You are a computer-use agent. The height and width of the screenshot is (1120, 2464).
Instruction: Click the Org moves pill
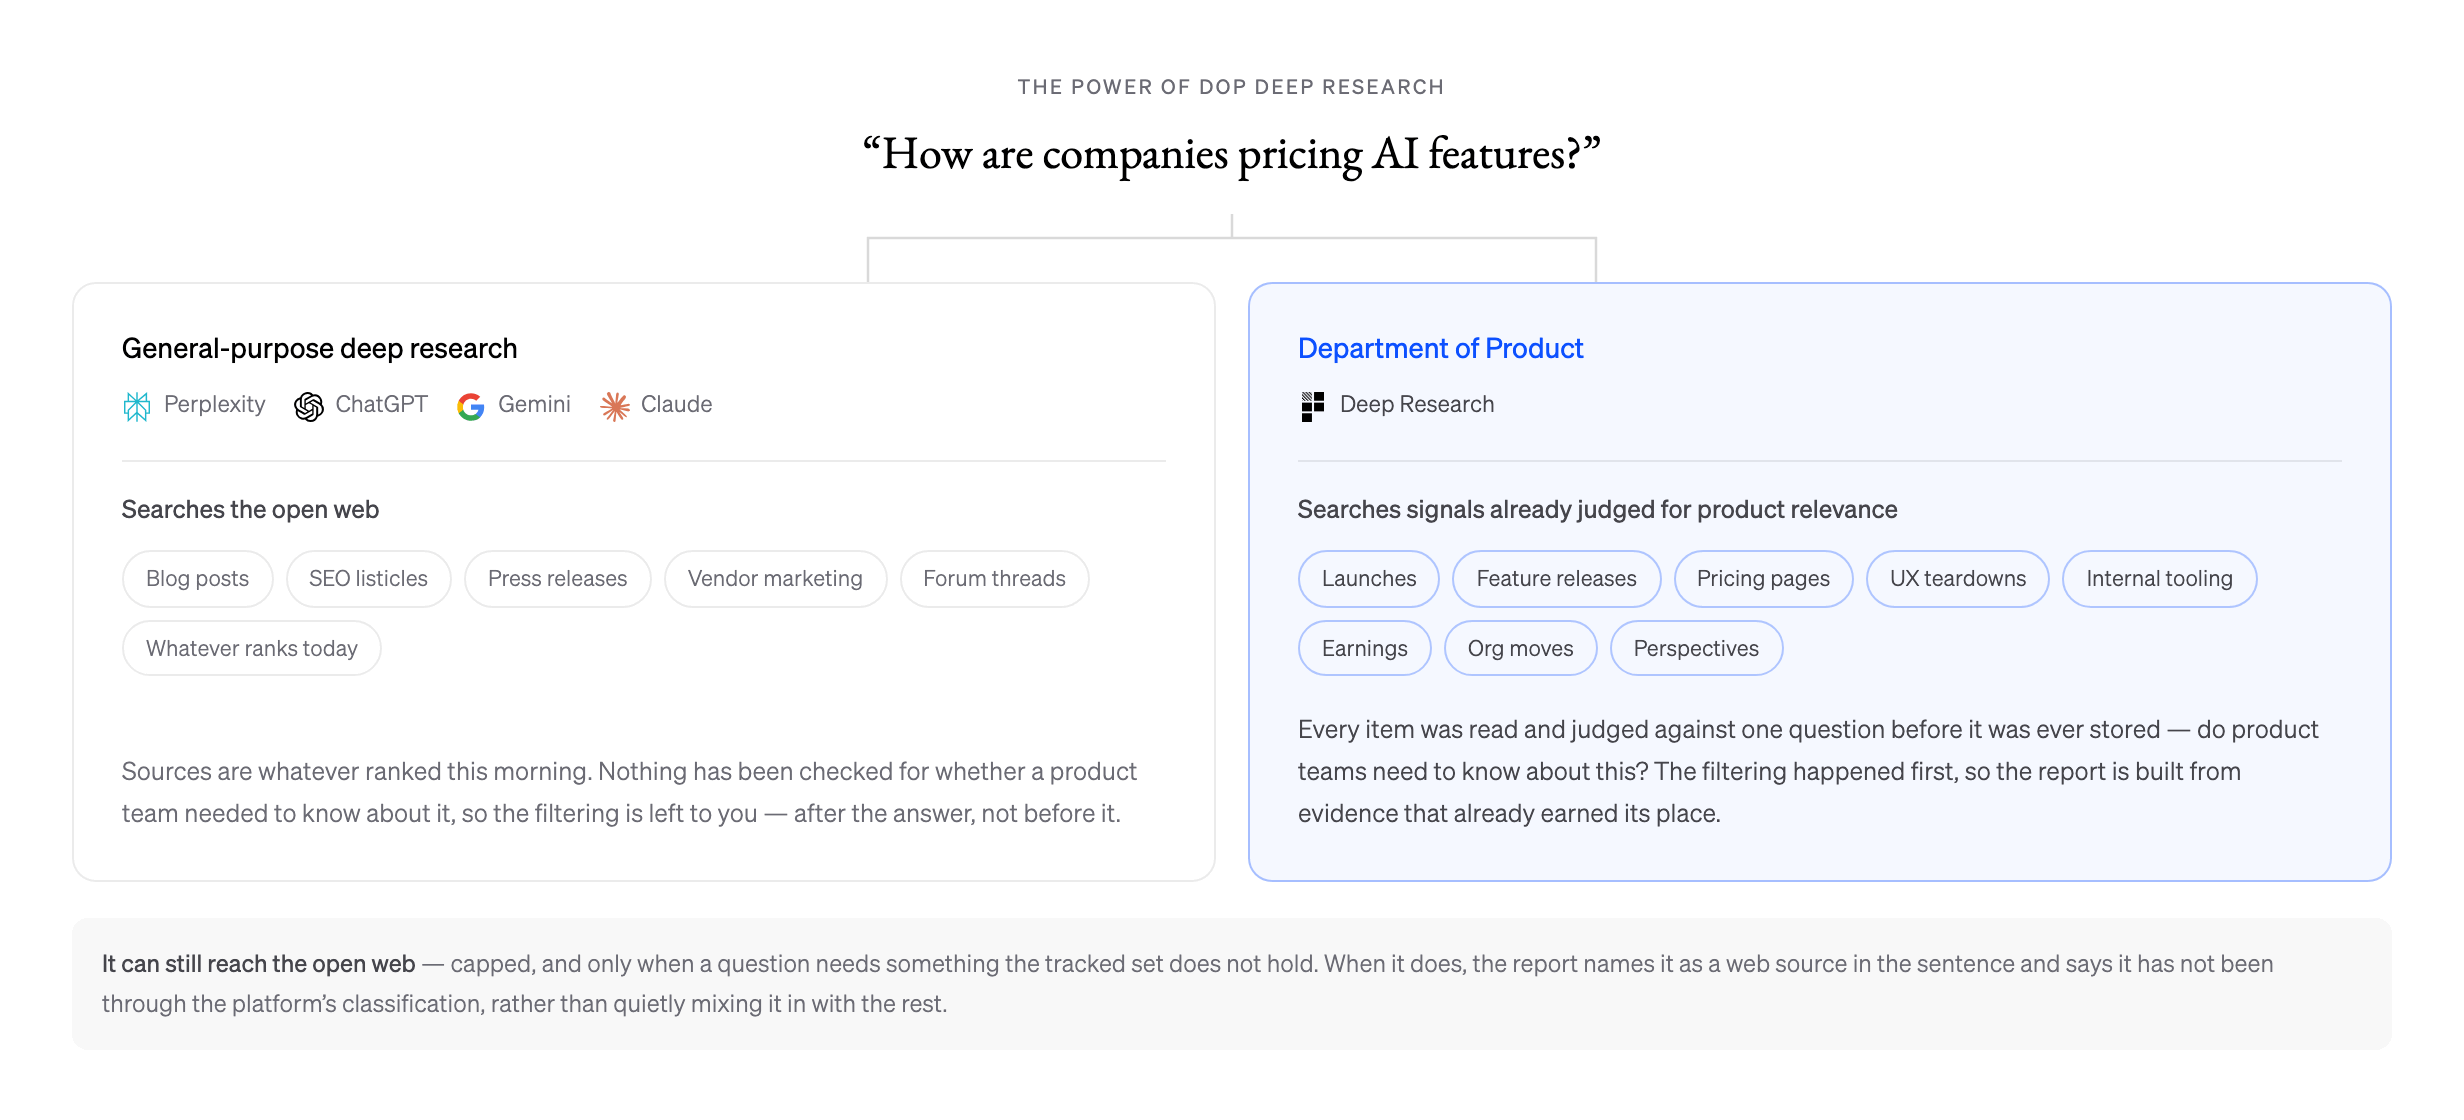(1520, 649)
